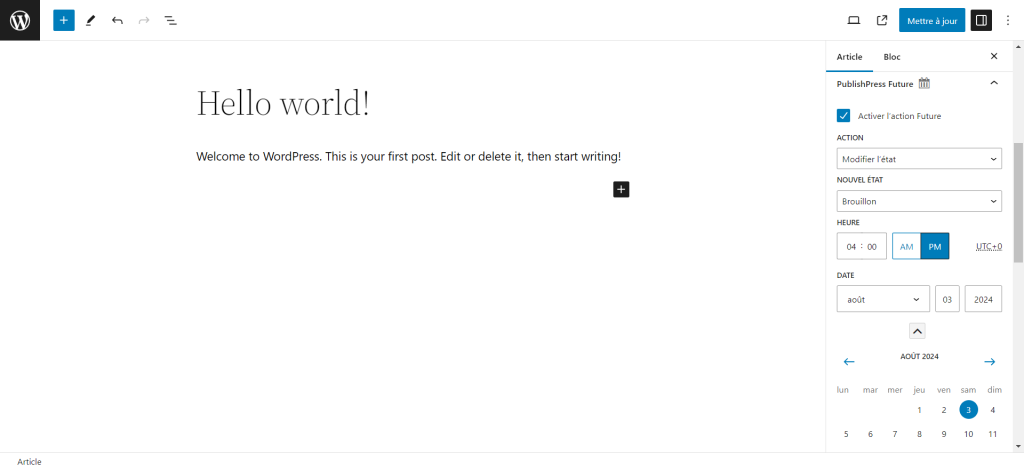Switch to the Article tab
This screenshot has width=1024, height=469.
click(849, 57)
